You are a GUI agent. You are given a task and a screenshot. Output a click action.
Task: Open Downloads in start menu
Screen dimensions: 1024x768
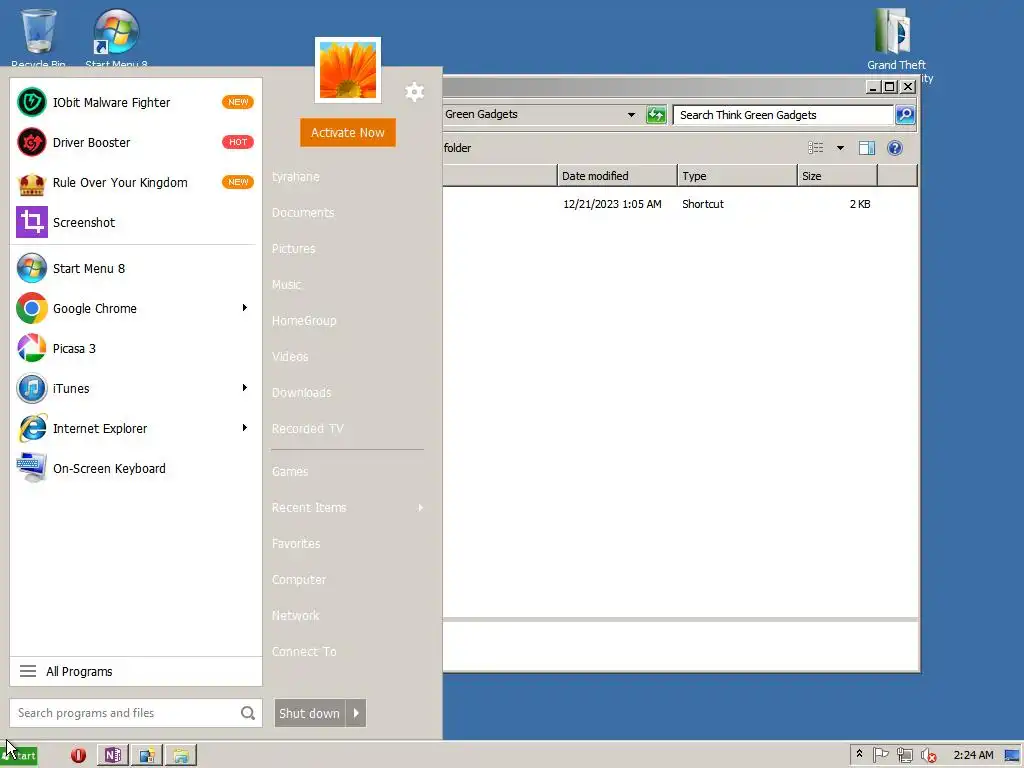click(302, 392)
